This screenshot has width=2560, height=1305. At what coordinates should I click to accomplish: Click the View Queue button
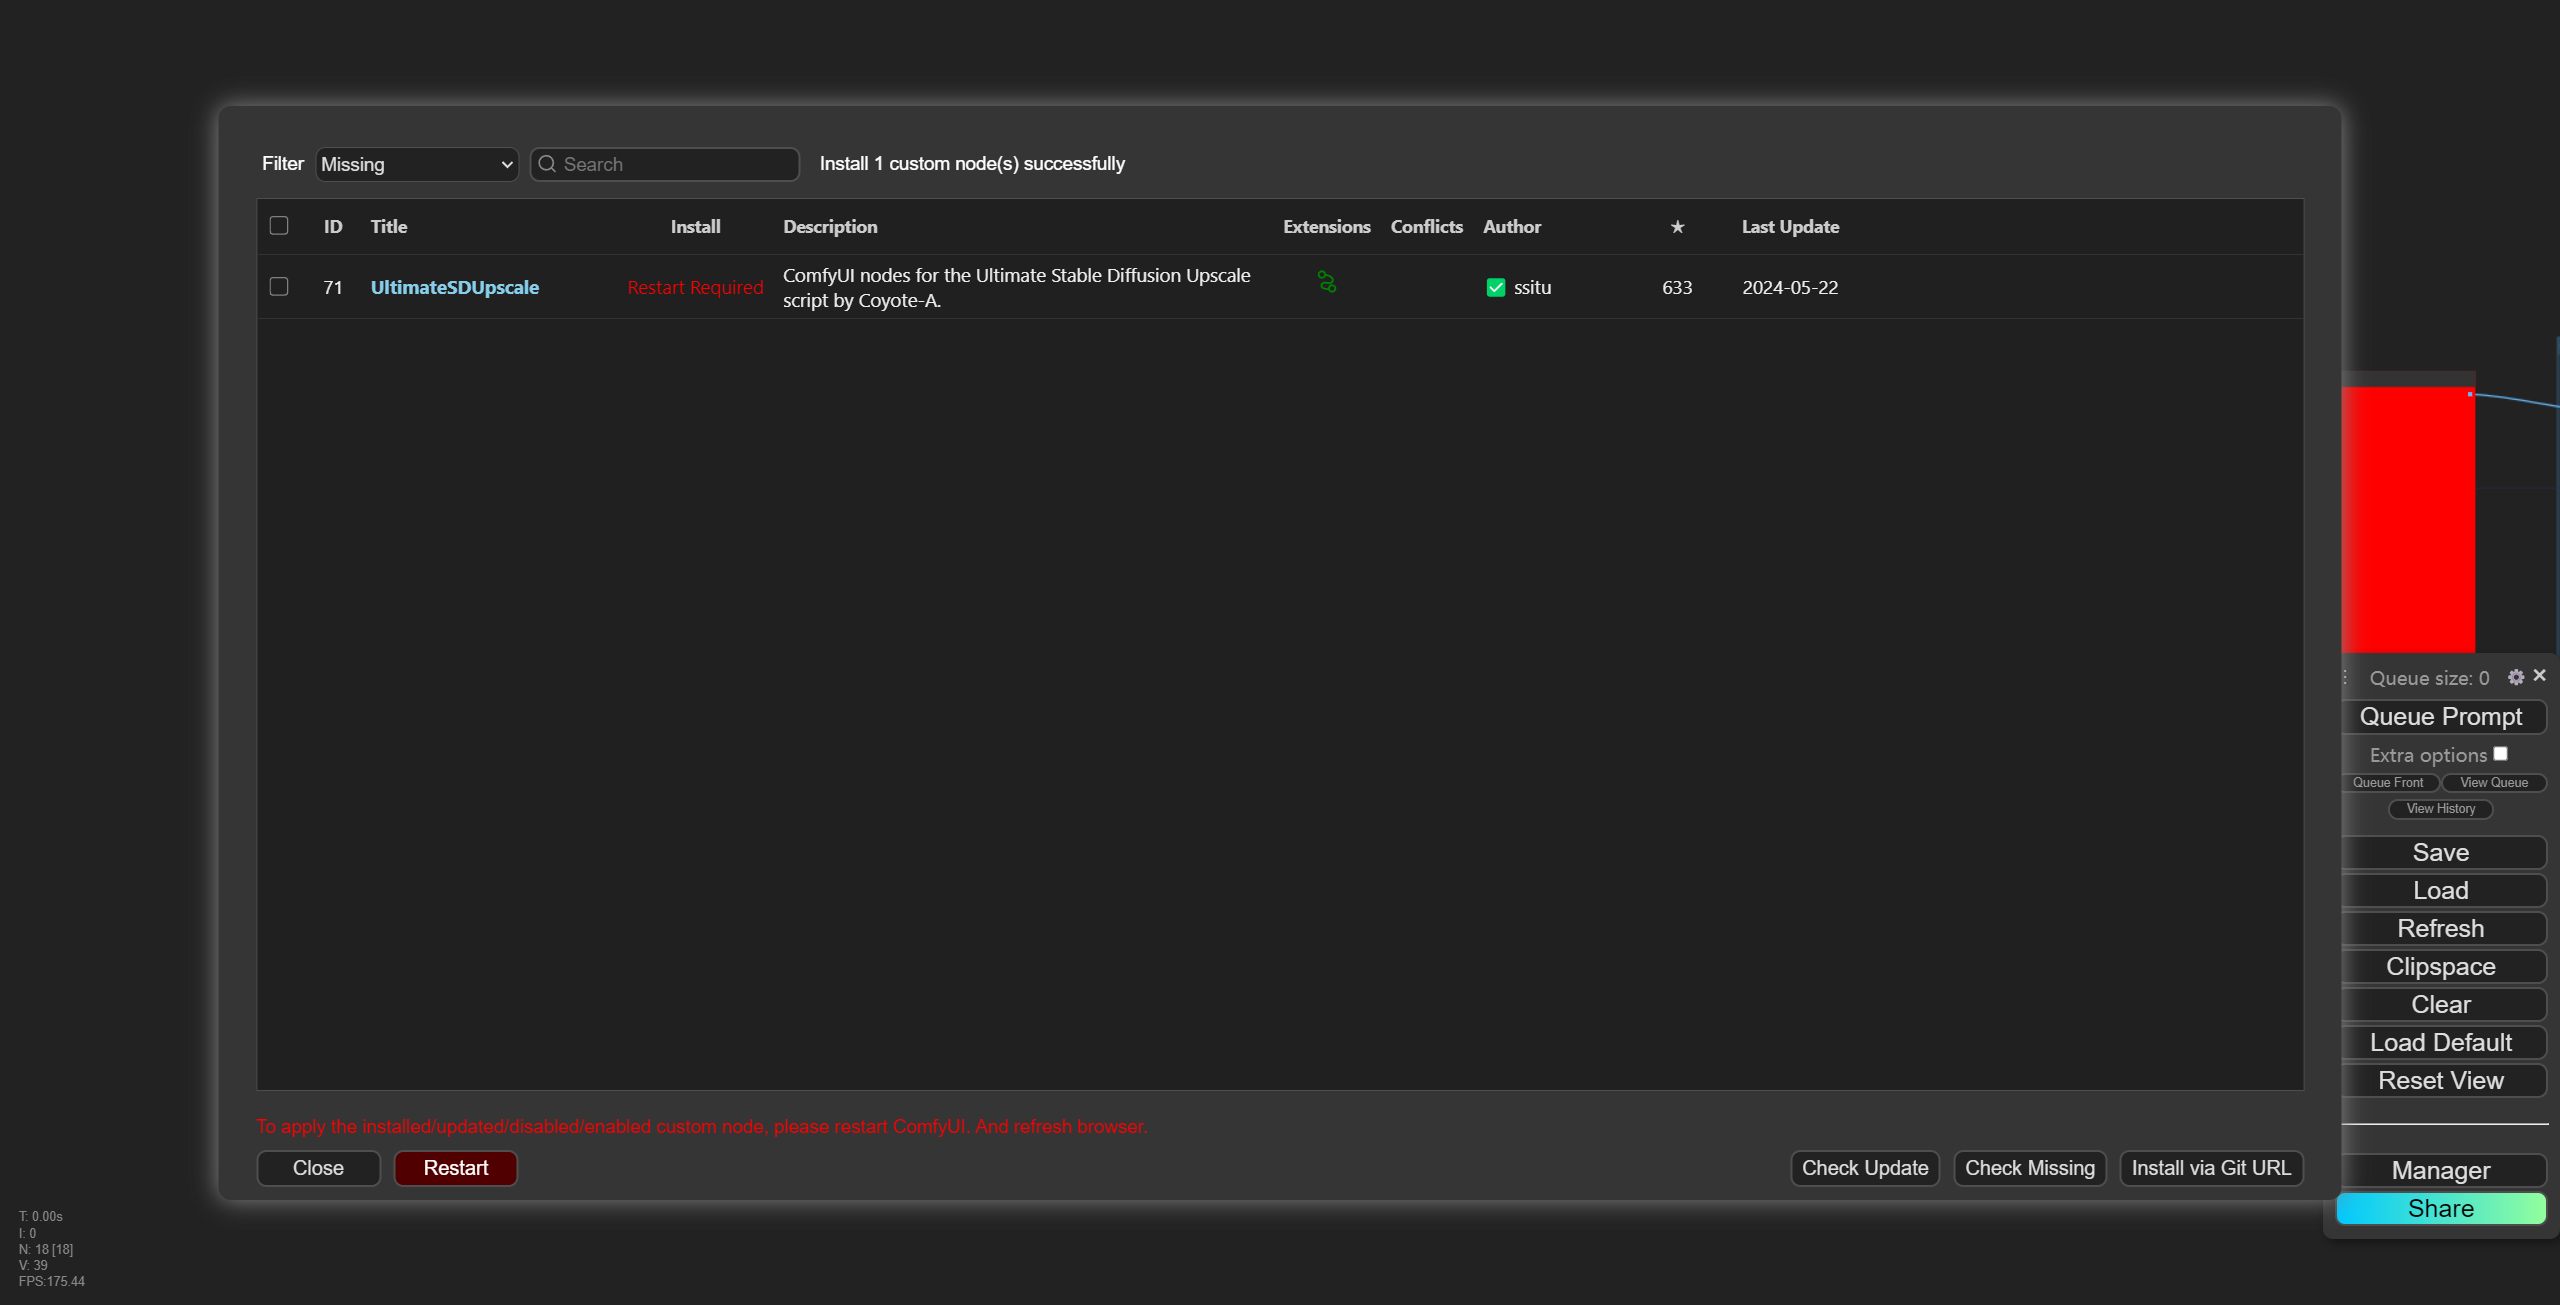[x=2494, y=783]
